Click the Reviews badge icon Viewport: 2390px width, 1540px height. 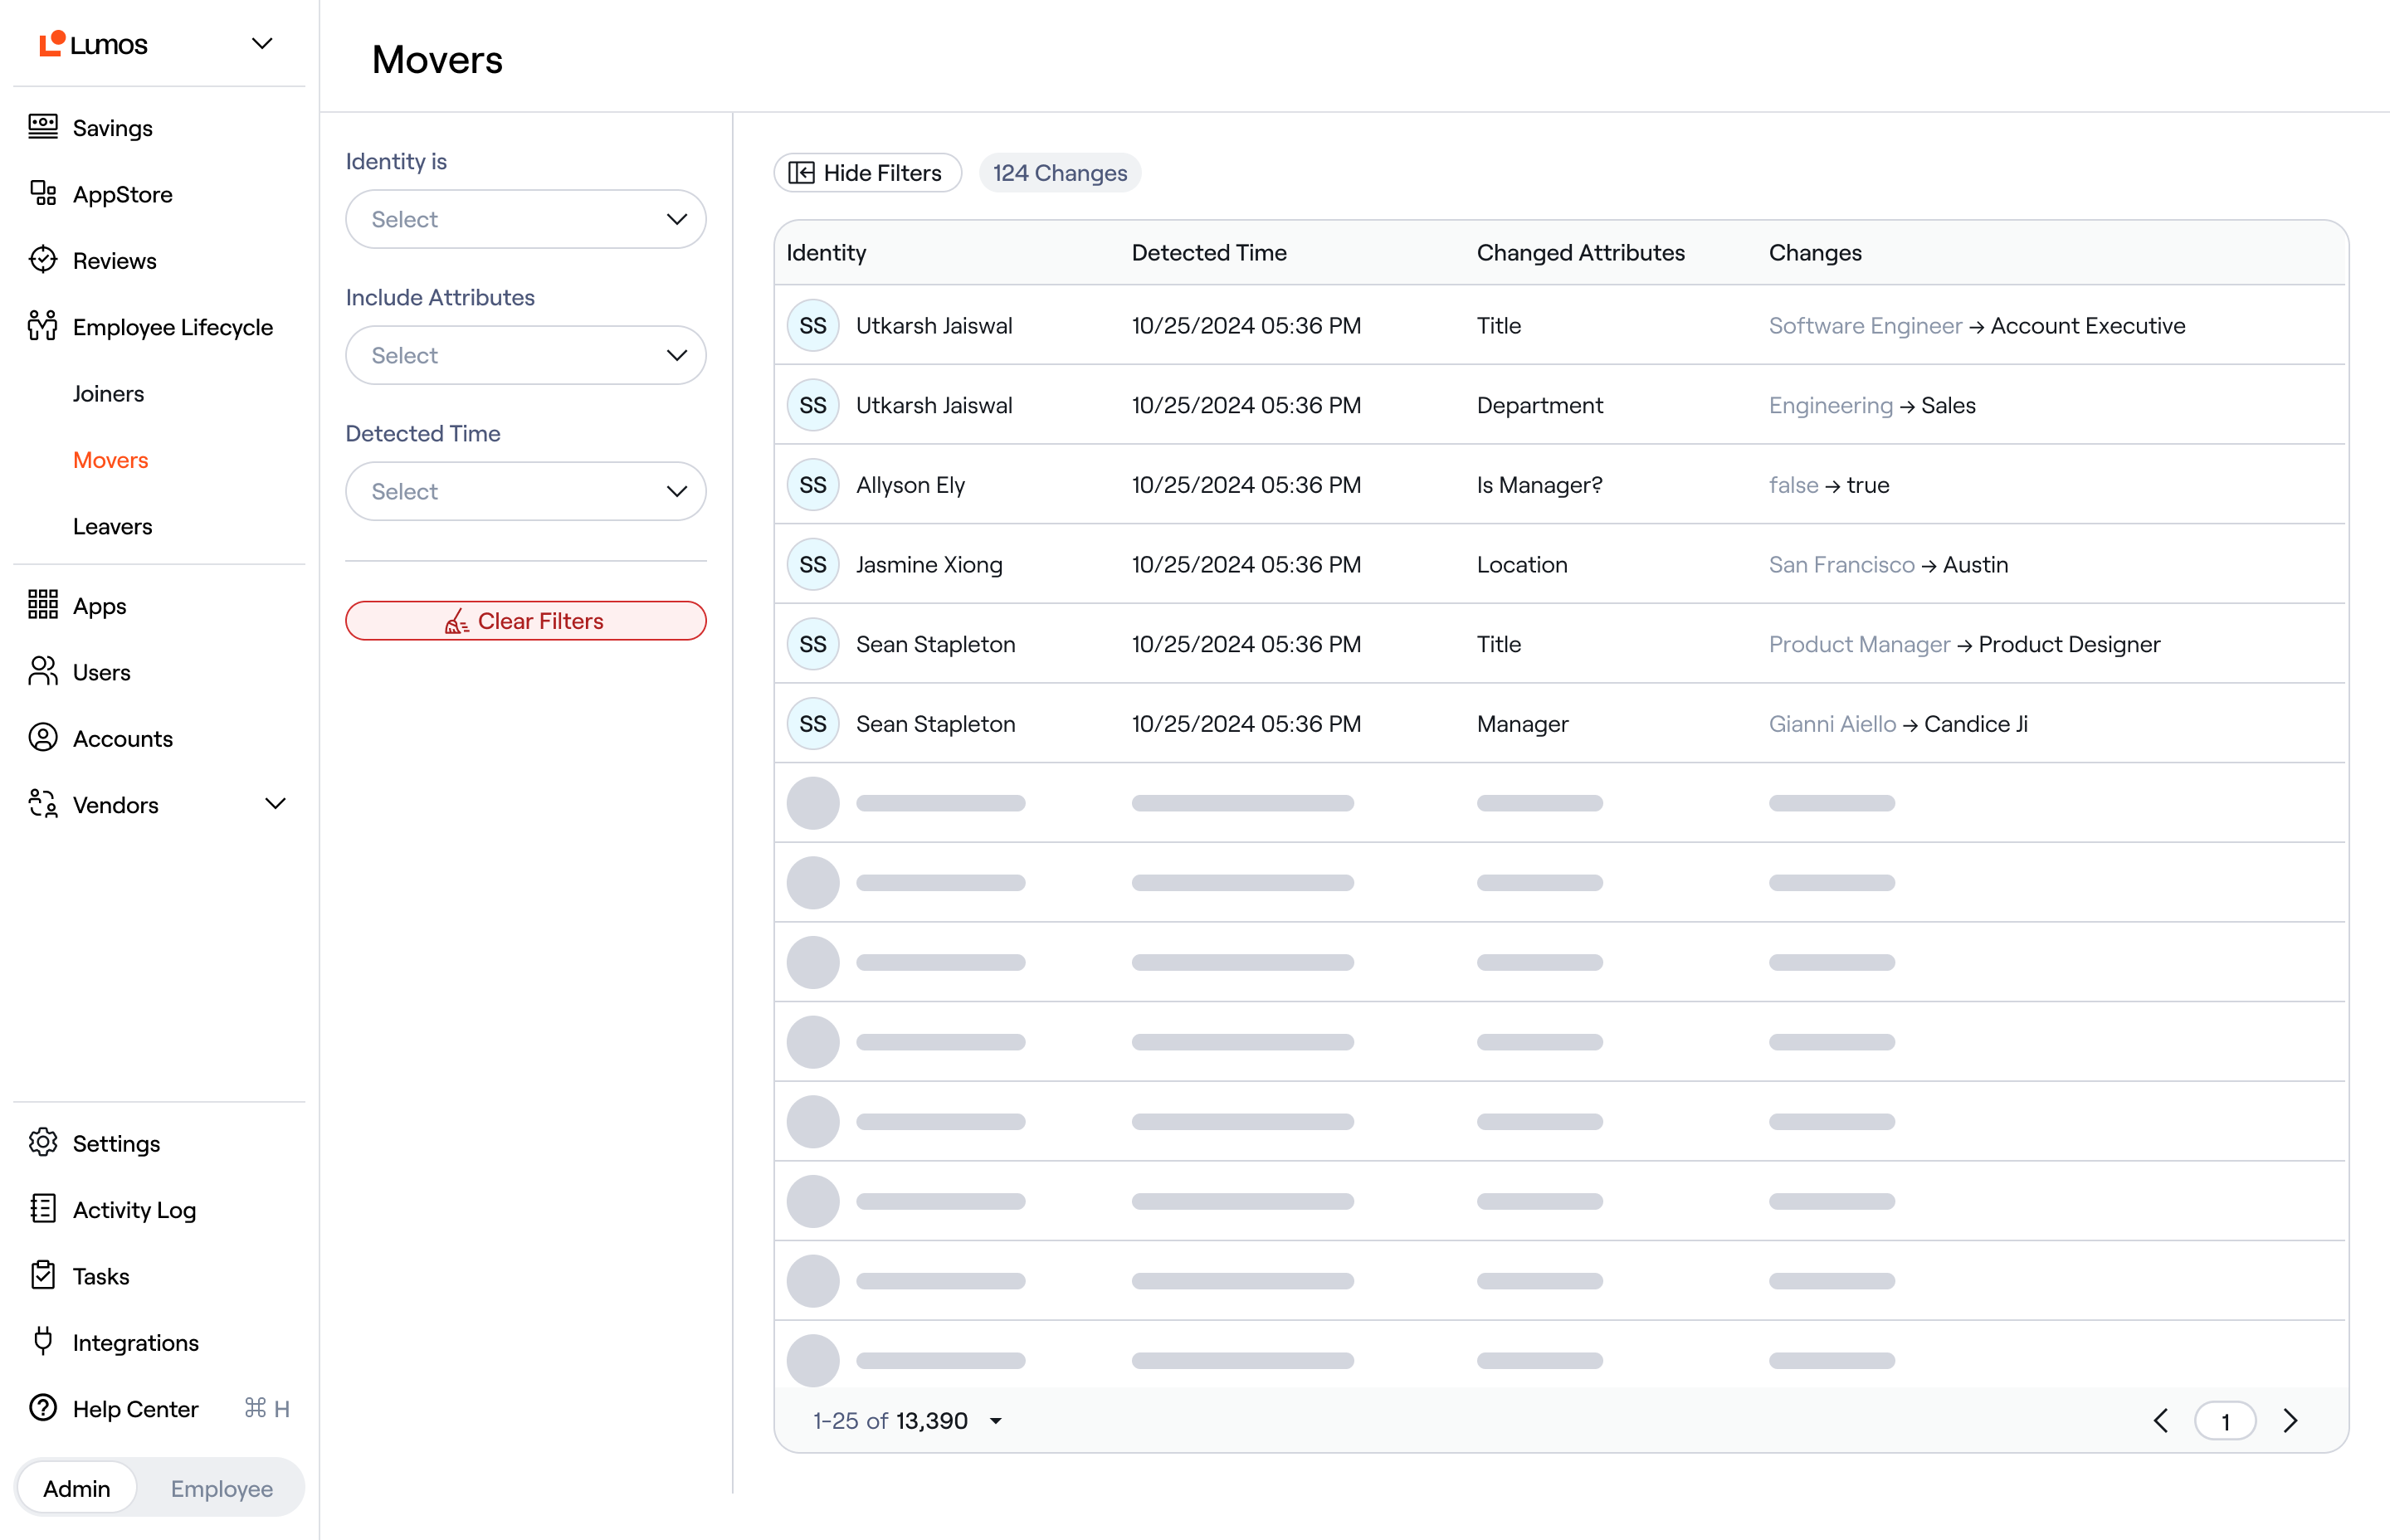coord(43,260)
